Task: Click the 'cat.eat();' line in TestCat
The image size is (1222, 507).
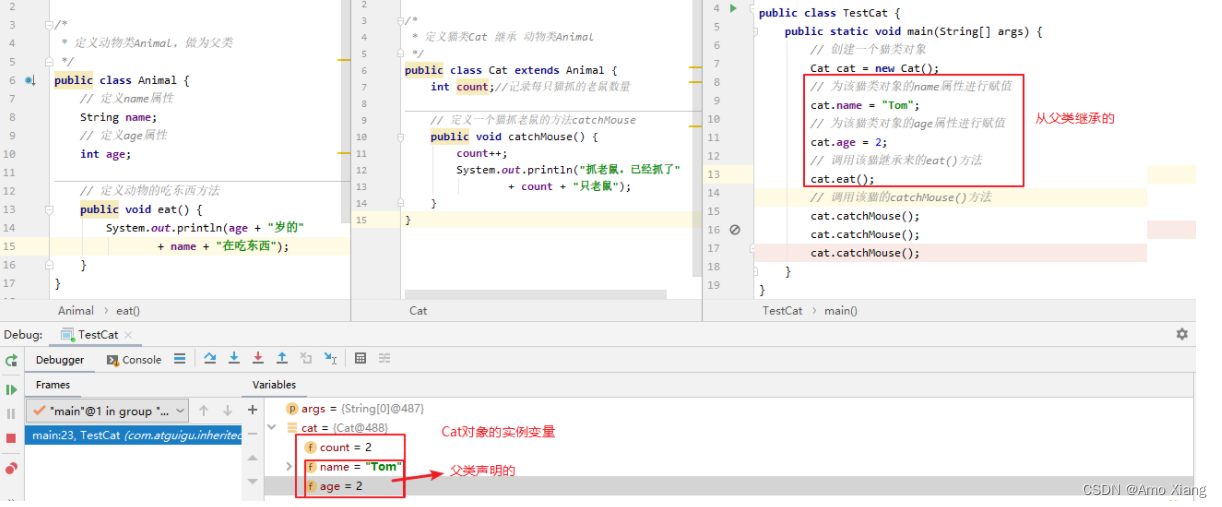Action: pyautogui.click(x=842, y=179)
